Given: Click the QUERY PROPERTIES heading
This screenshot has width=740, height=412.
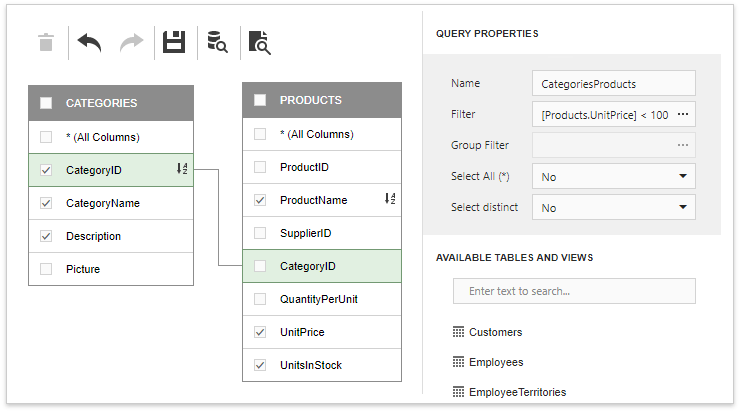Looking at the screenshot, I should point(487,34).
